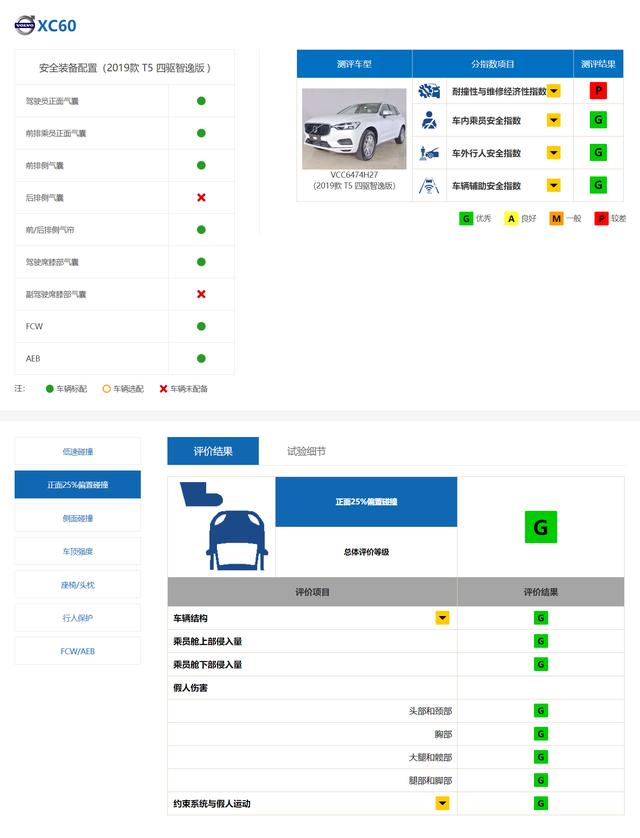Click the occupant safety seatbelt icon
Screen dimensions: 640x838
click(x=430, y=121)
